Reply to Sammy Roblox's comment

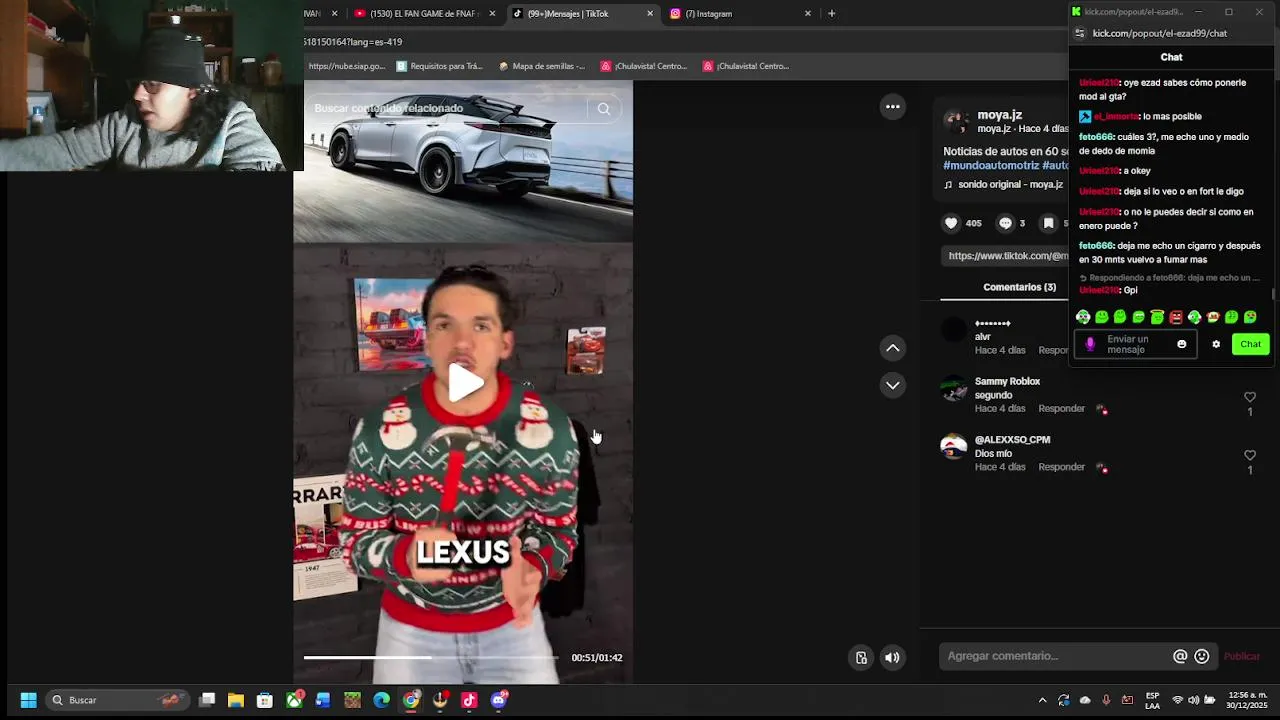pyautogui.click(x=1061, y=409)
